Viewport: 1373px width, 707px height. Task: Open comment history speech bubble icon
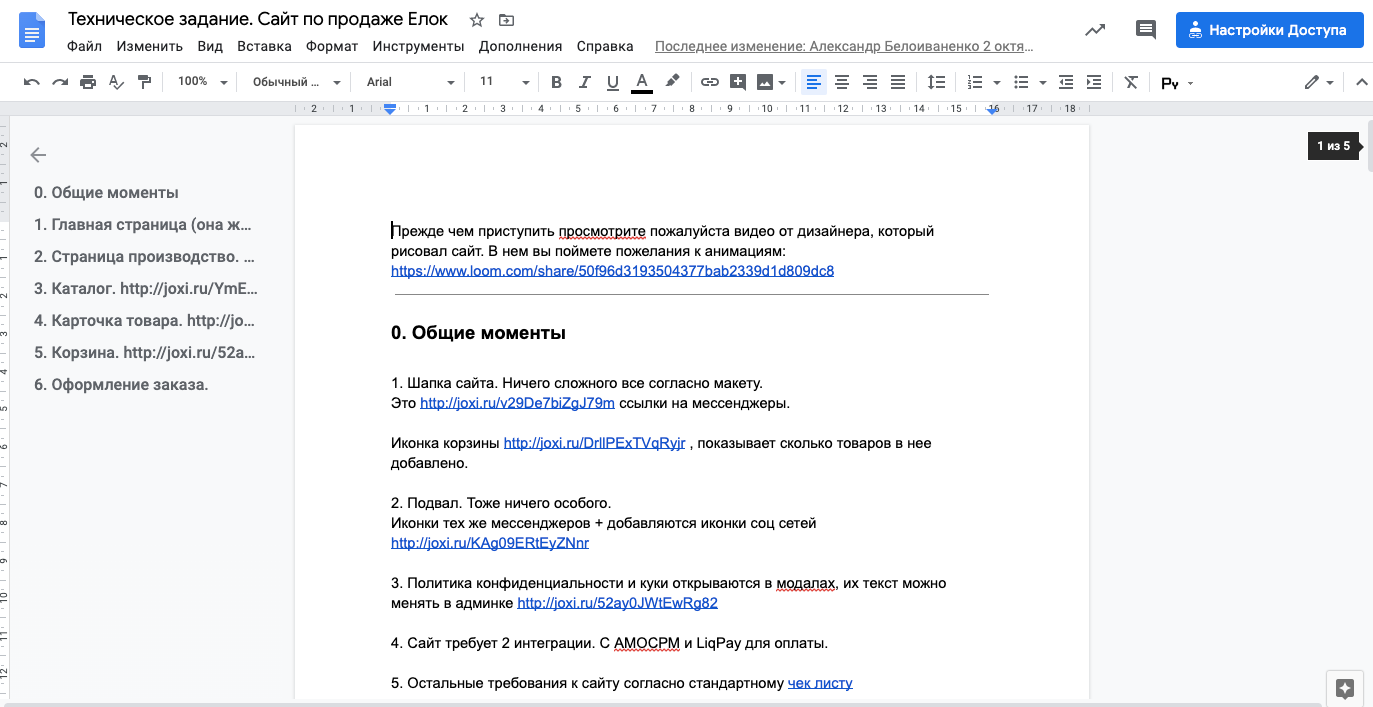coord(1146,30)
